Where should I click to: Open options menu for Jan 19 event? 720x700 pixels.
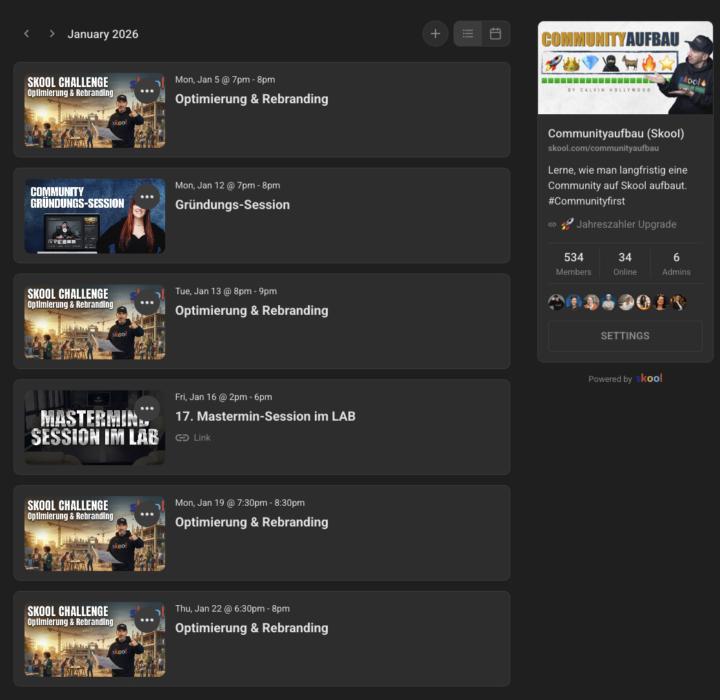pos(147,514)
